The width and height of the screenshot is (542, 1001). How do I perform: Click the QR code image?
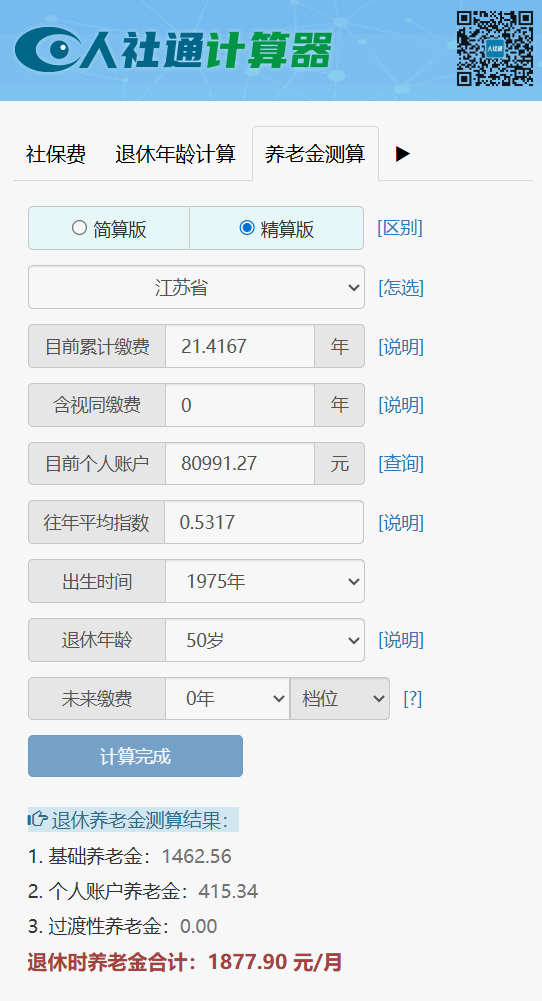click(495, 49)
